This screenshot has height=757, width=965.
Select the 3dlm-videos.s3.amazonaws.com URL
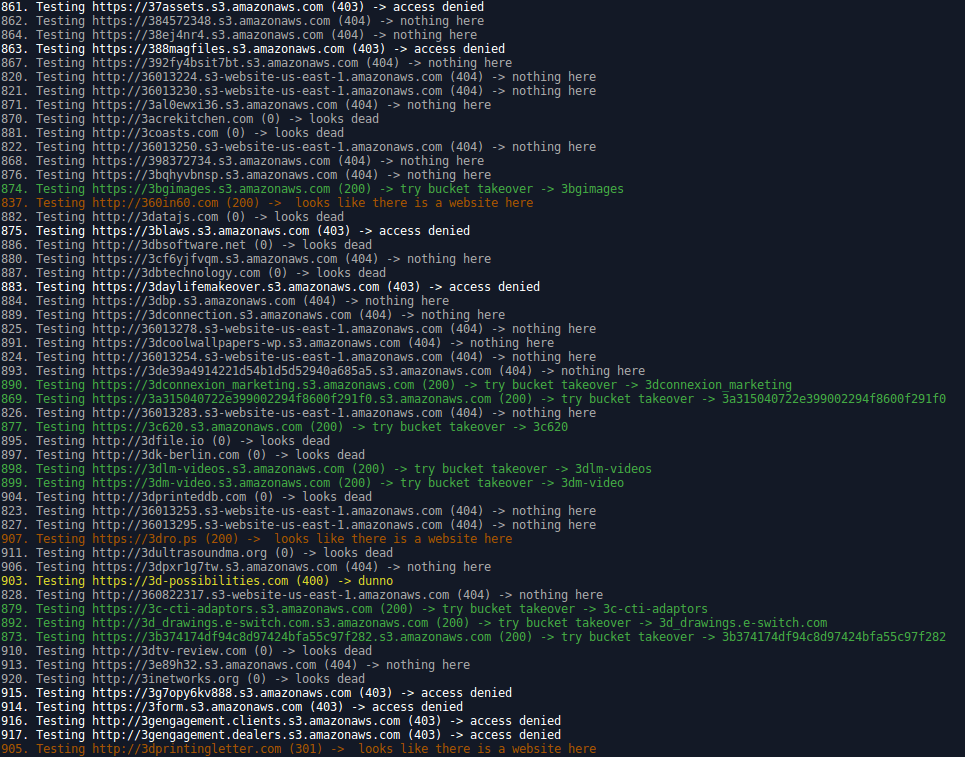coord(218,469)
